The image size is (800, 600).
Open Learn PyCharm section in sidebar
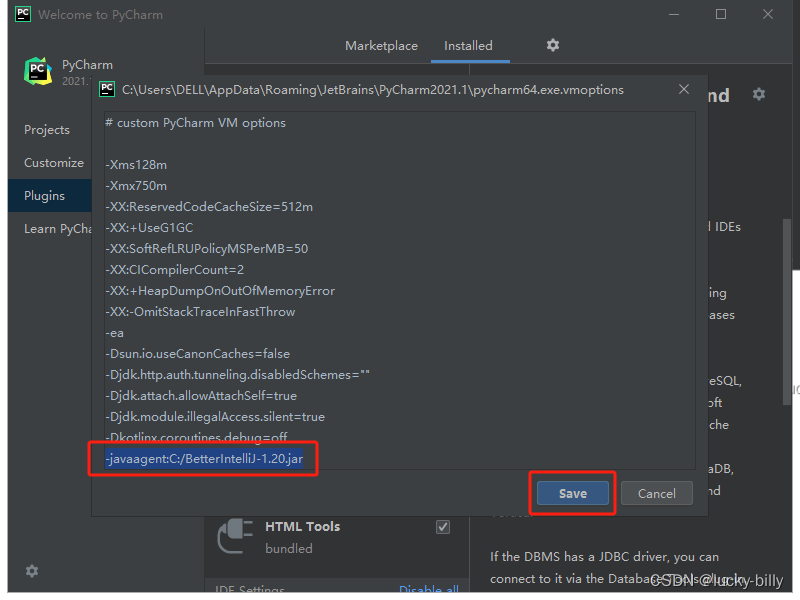point(58,229)
